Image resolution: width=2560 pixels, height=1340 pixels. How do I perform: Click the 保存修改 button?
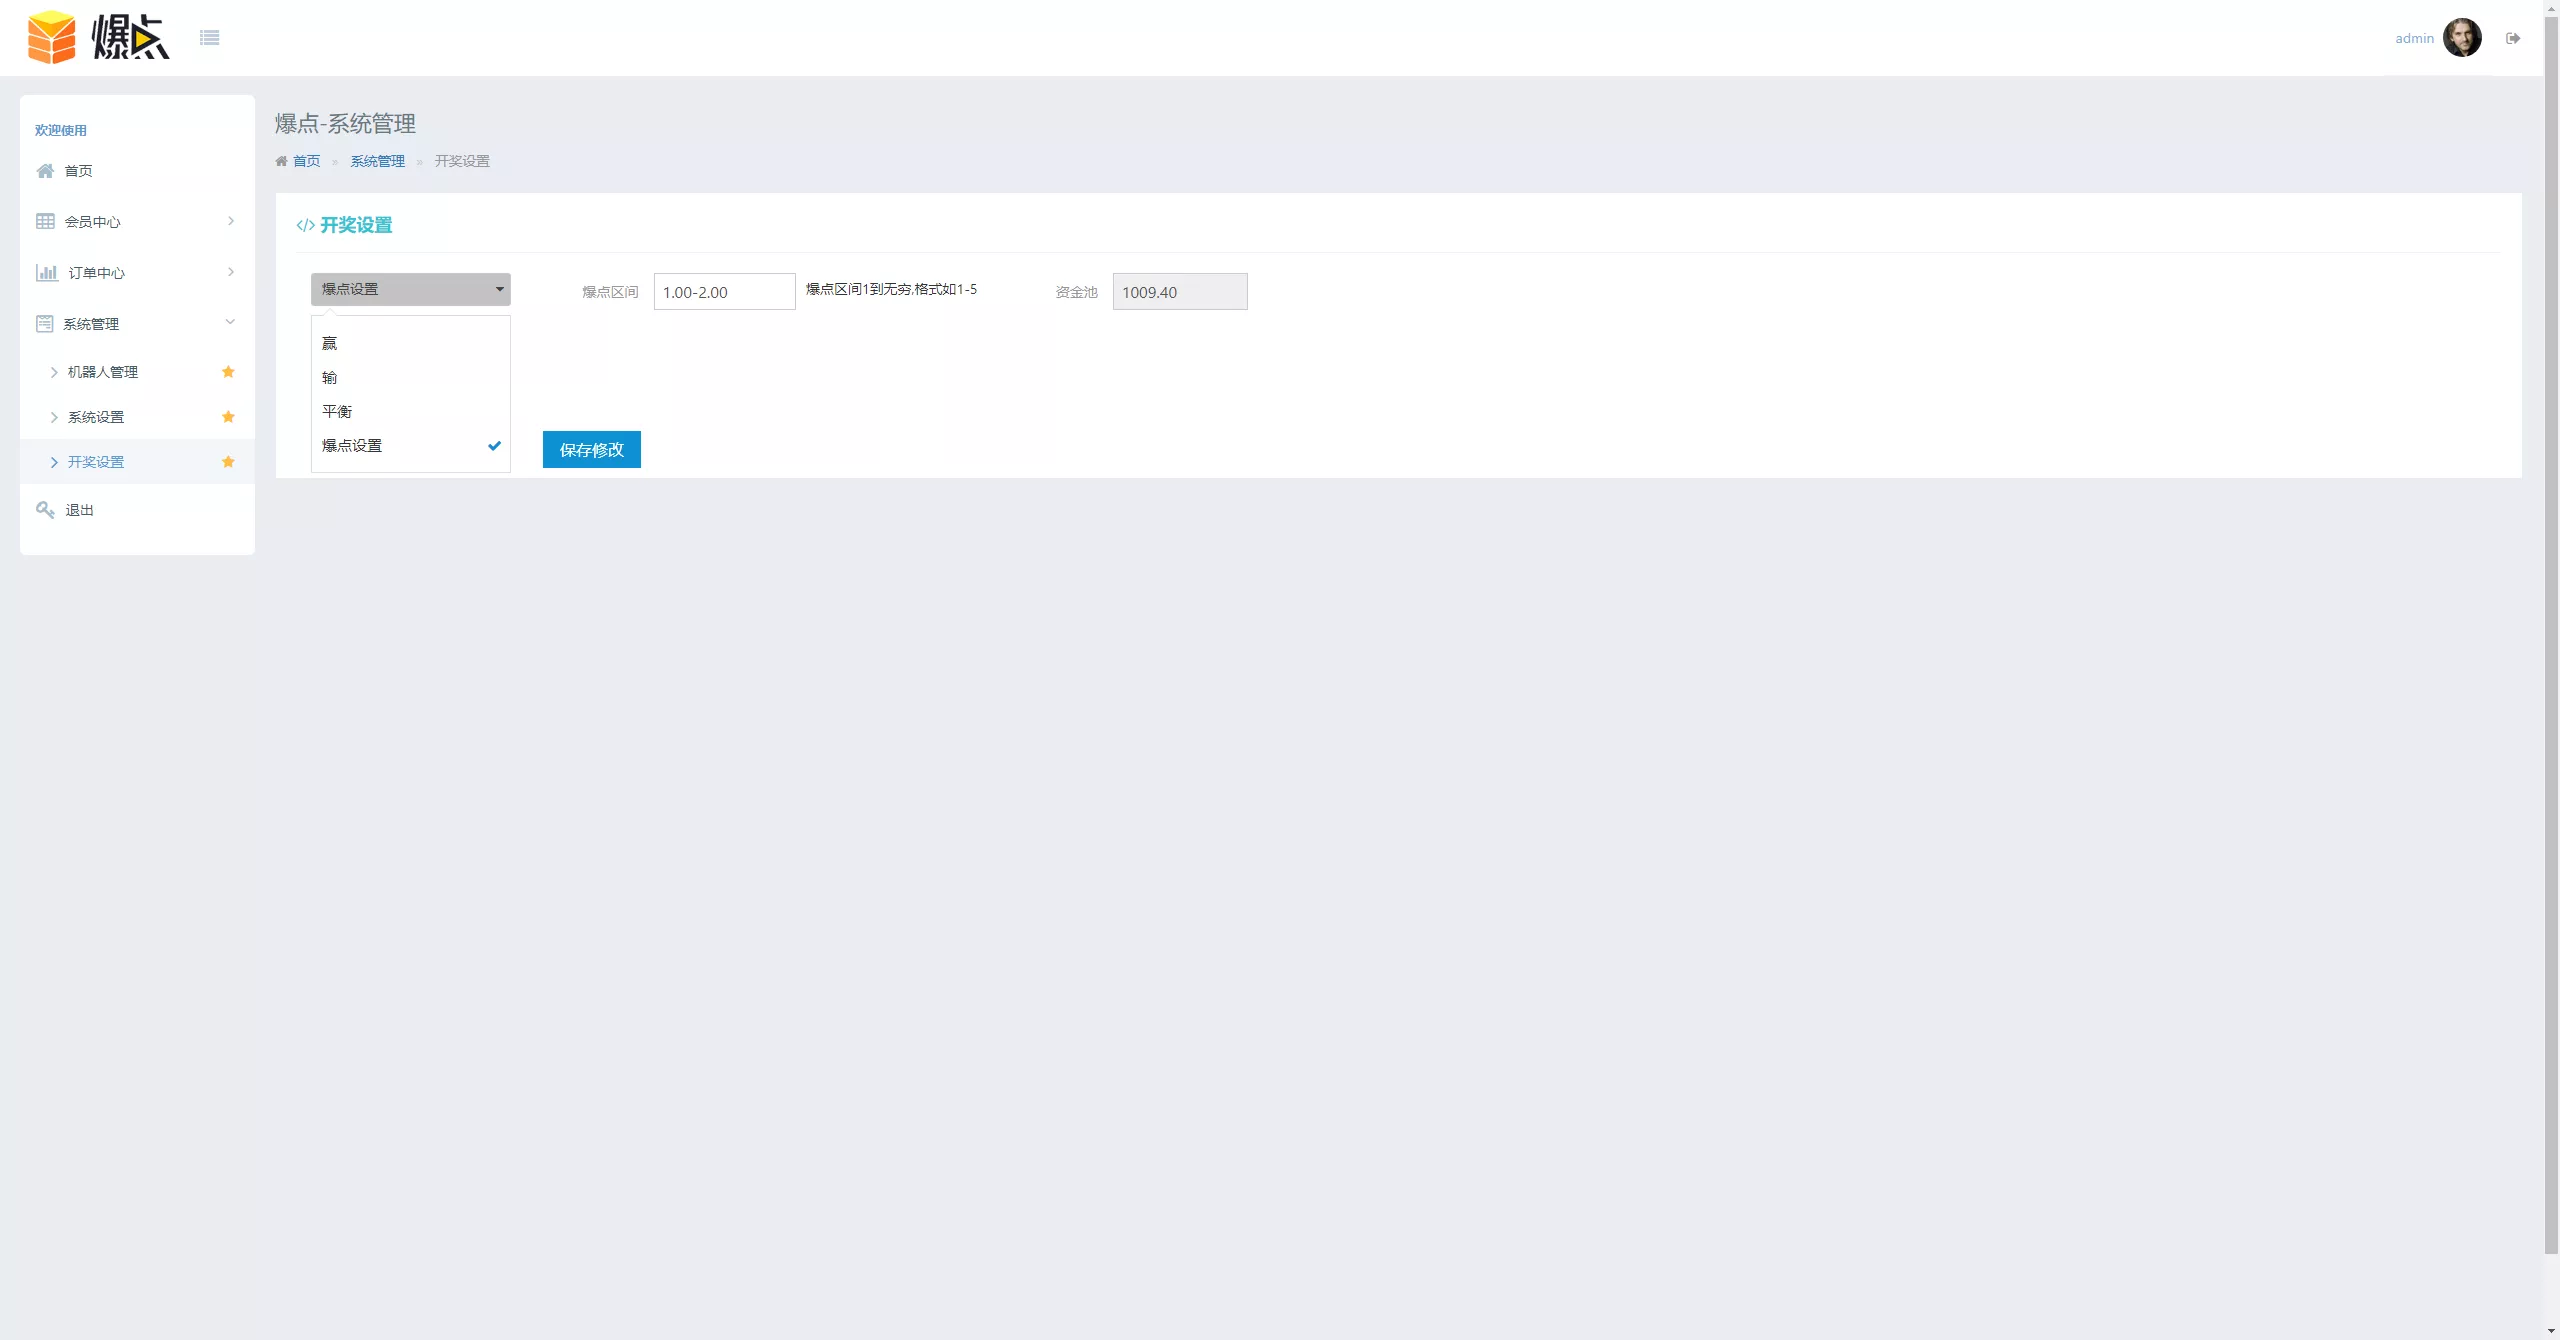click(x=591, y=450)
